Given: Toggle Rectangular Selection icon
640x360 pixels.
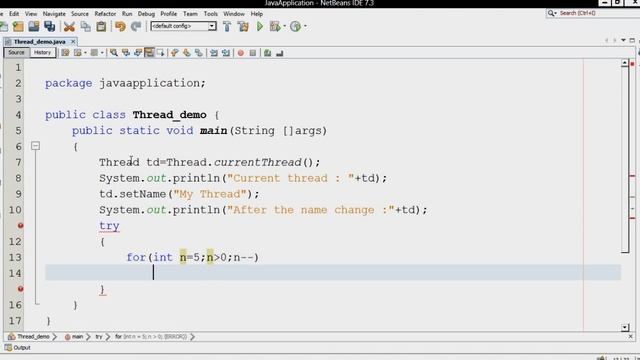Looking at the screenshot, I should [161, 53].
